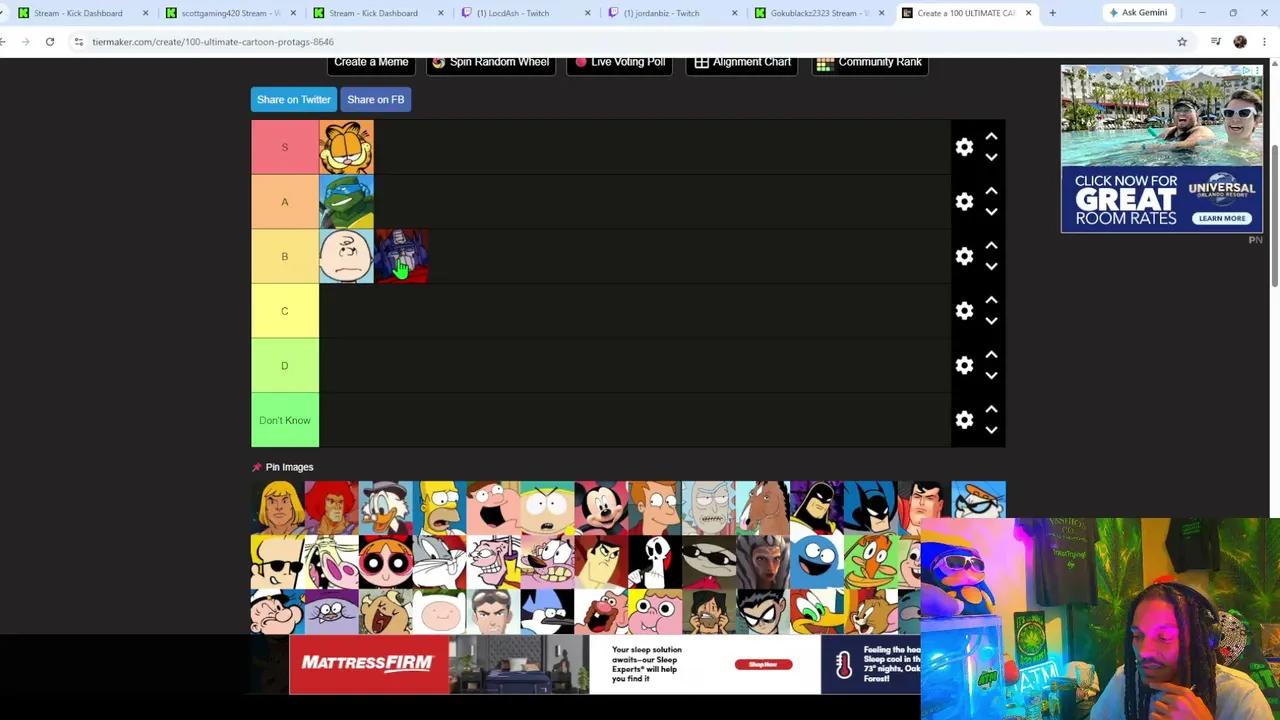Select the Homer Simpson image
Viewport: 1280px width, 720px height.
440,508
